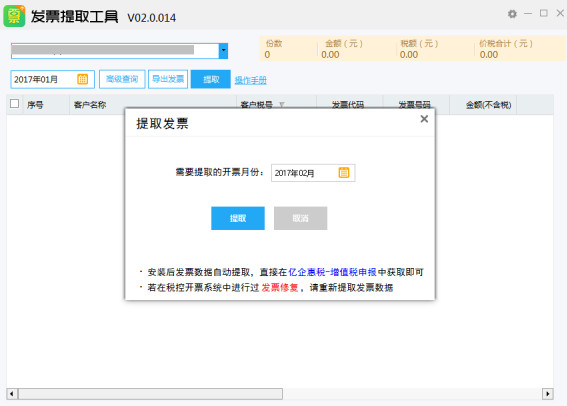Click the horizontal scrollbar left arrow
The image size is (567, 406).
pyautogui.click(x=12, y=394)
